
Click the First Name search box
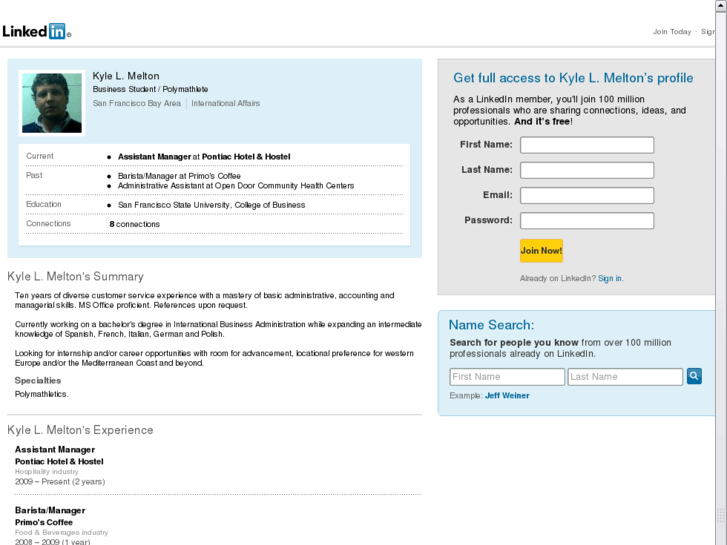tap(507, 377)
